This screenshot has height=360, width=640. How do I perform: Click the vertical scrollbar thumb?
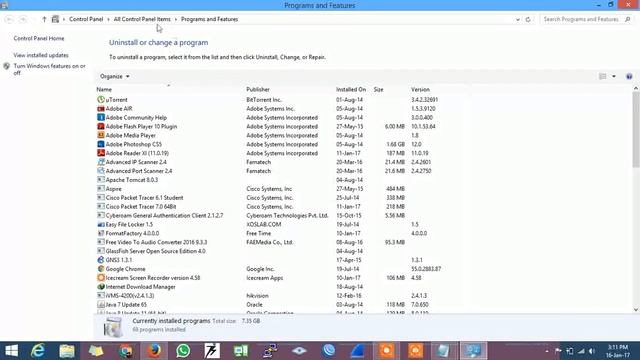636,129
